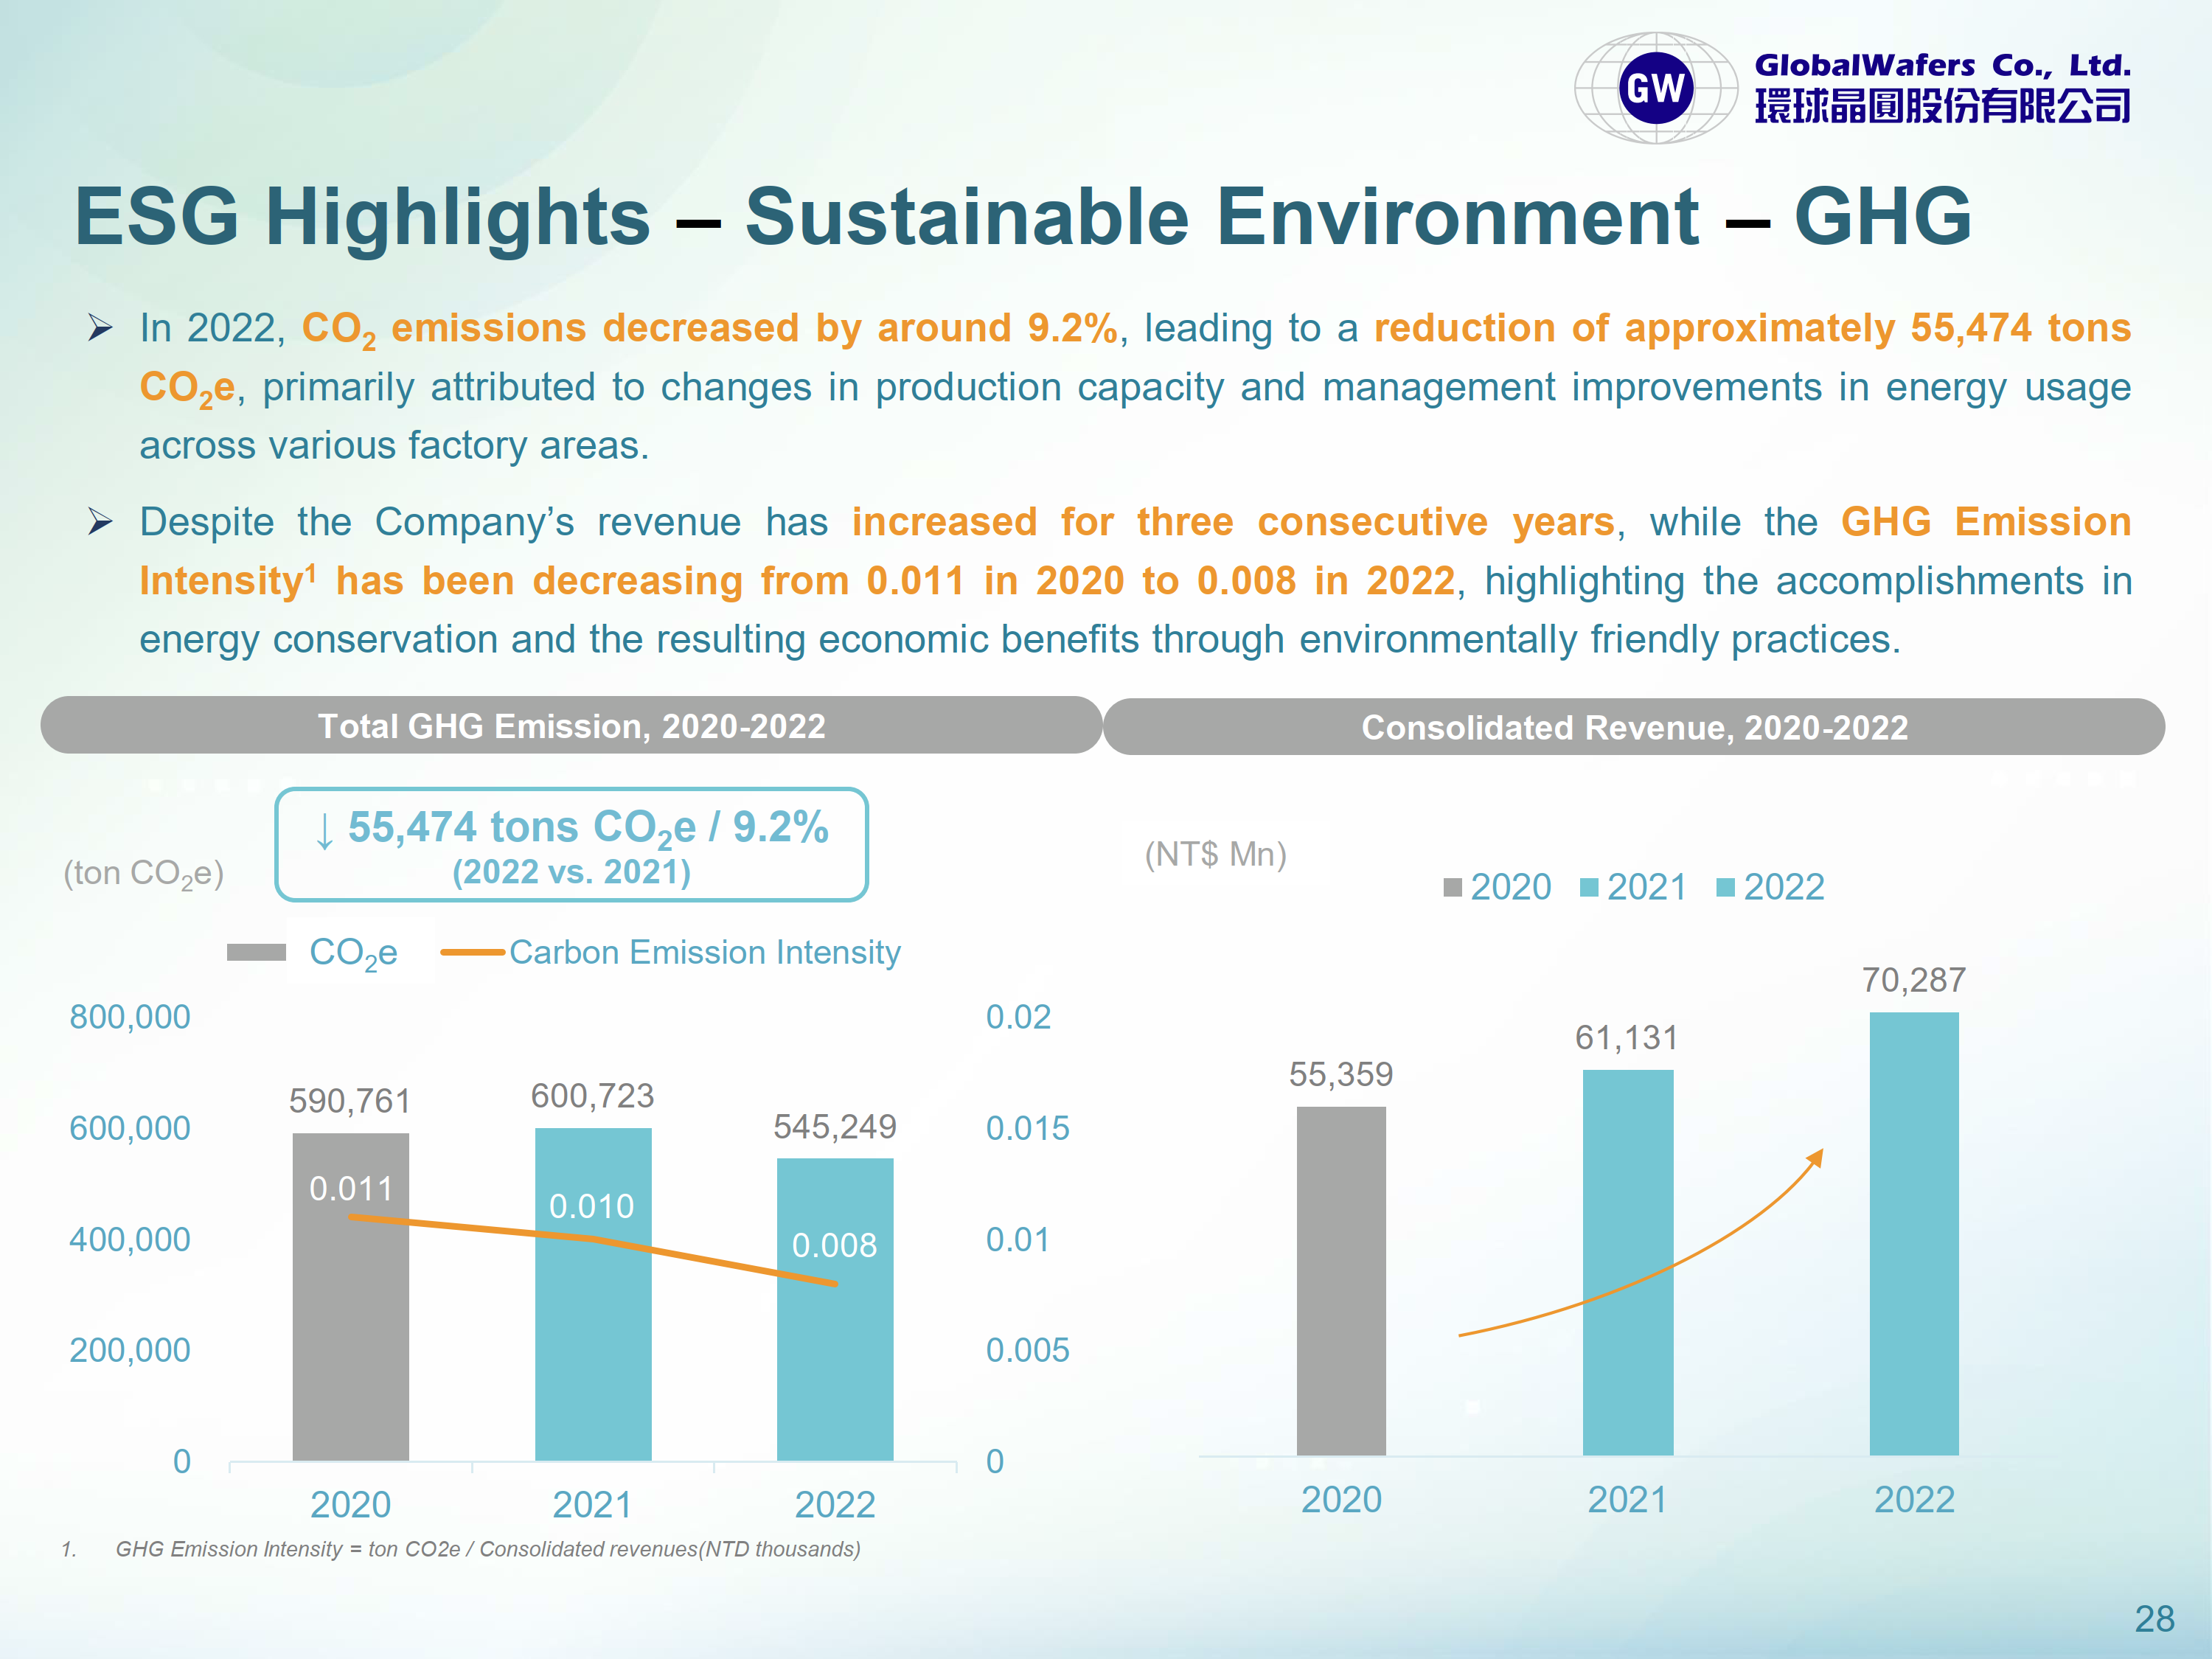Click the text 'emissions decreased by around 9.2%'
This screenshot has height=1659, width=2212.
coord(754,328)
